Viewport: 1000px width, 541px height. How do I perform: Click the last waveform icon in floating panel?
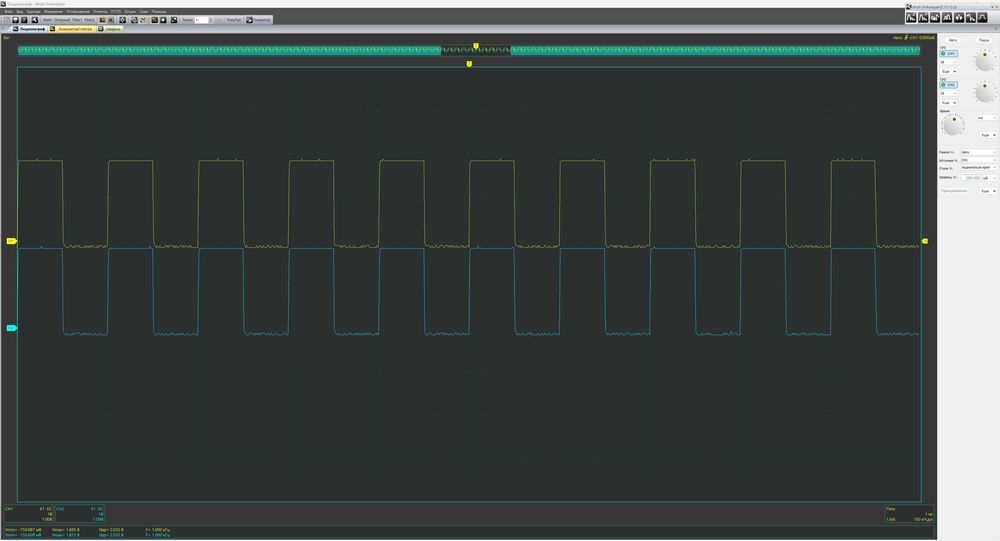(982, 17)
